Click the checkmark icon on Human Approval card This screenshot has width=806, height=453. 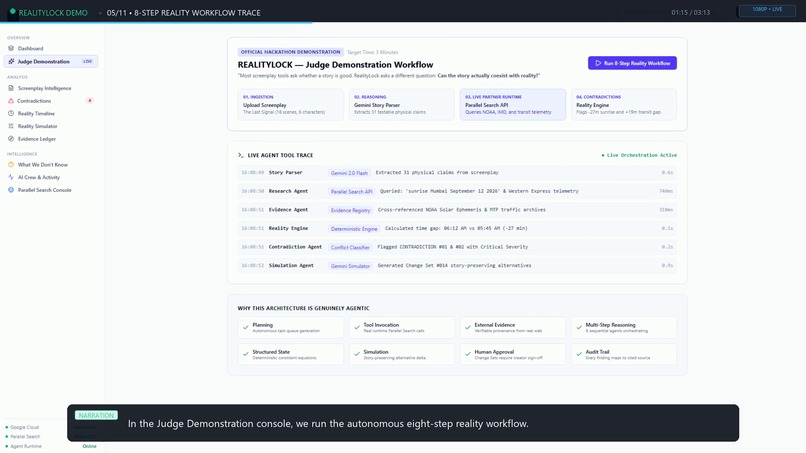pyautogui.click(x=468, y=354)
